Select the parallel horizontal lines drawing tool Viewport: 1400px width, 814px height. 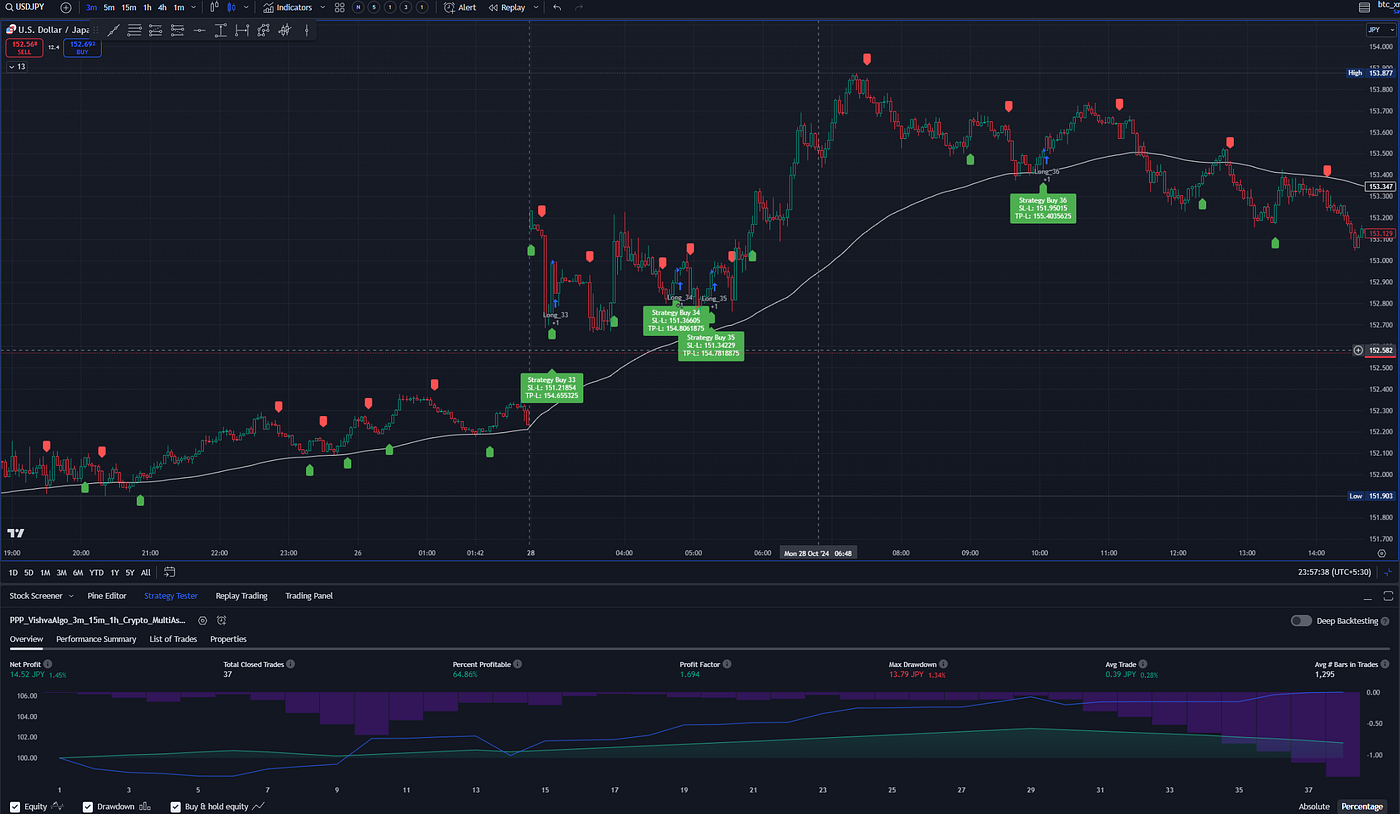point(134,31)
